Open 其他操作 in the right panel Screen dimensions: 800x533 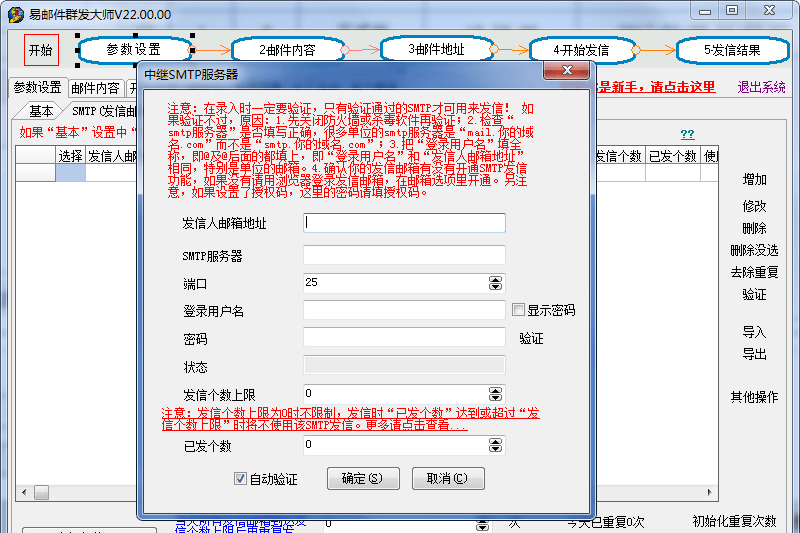pyautogui.click(x=755, y=397)
